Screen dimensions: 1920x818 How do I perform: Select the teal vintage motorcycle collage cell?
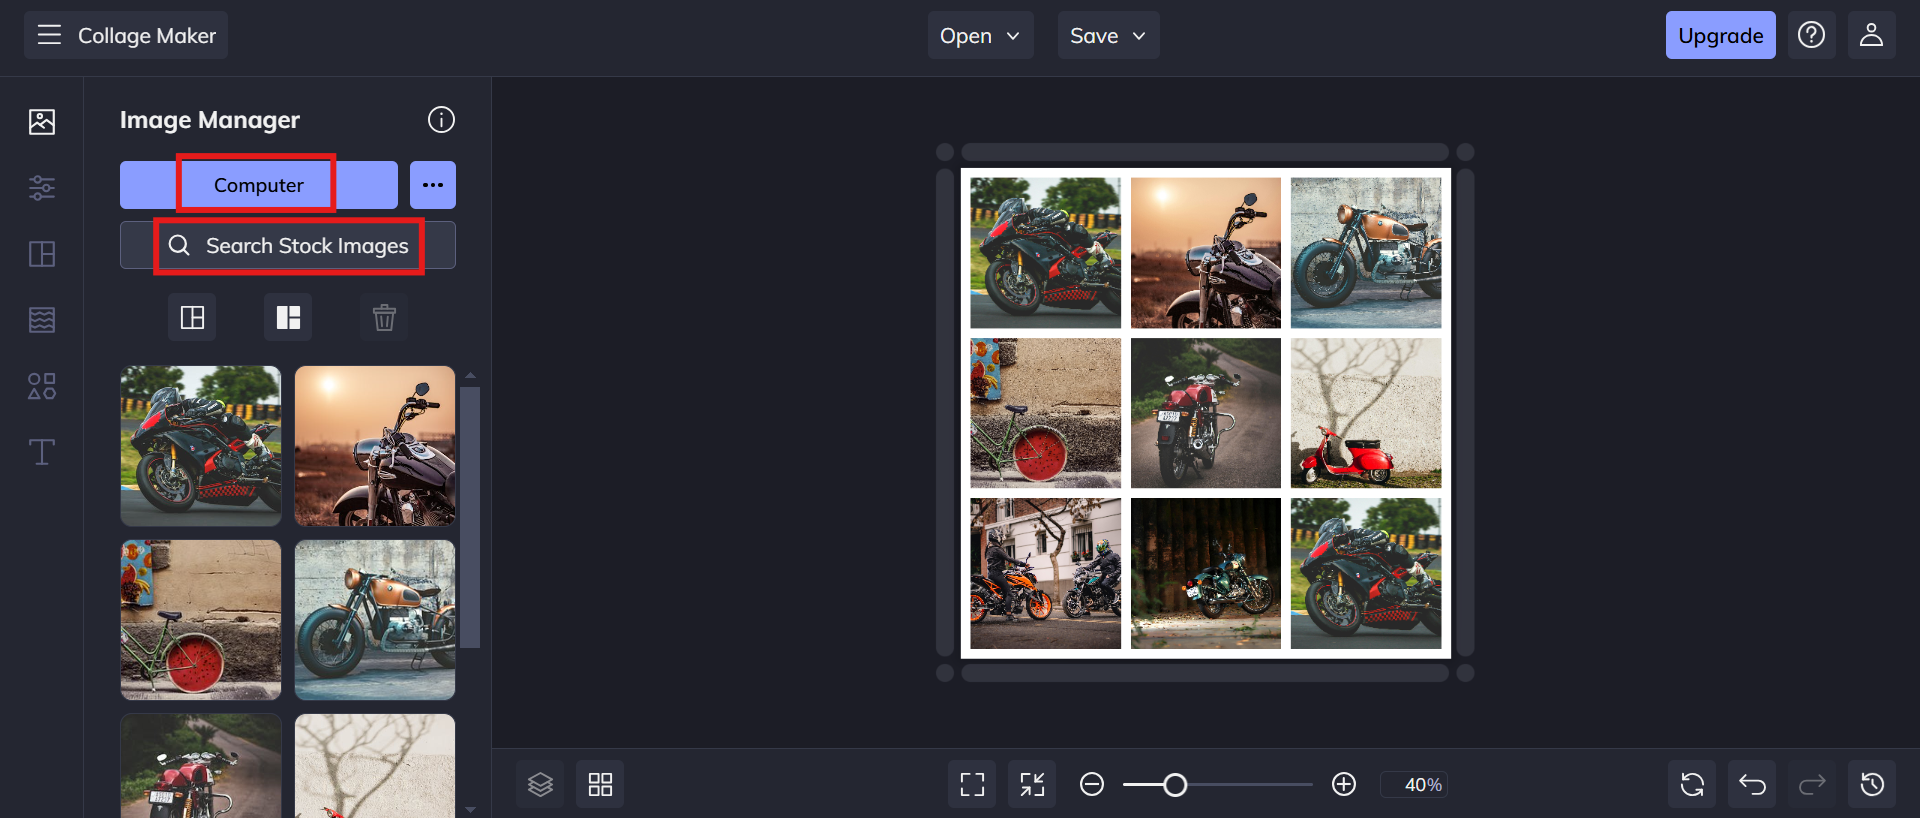pos(1366,253)
